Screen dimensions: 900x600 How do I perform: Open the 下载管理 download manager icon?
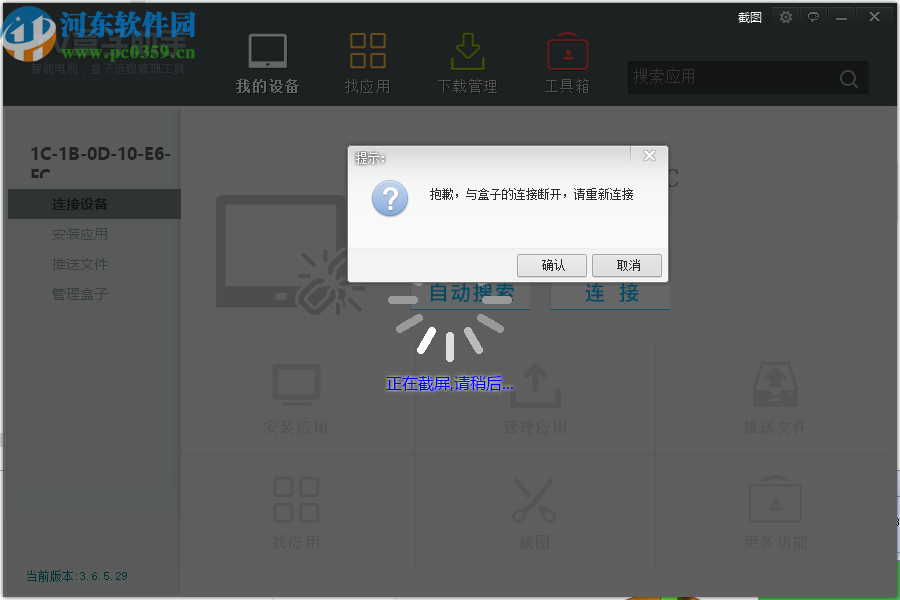[467, 48]
